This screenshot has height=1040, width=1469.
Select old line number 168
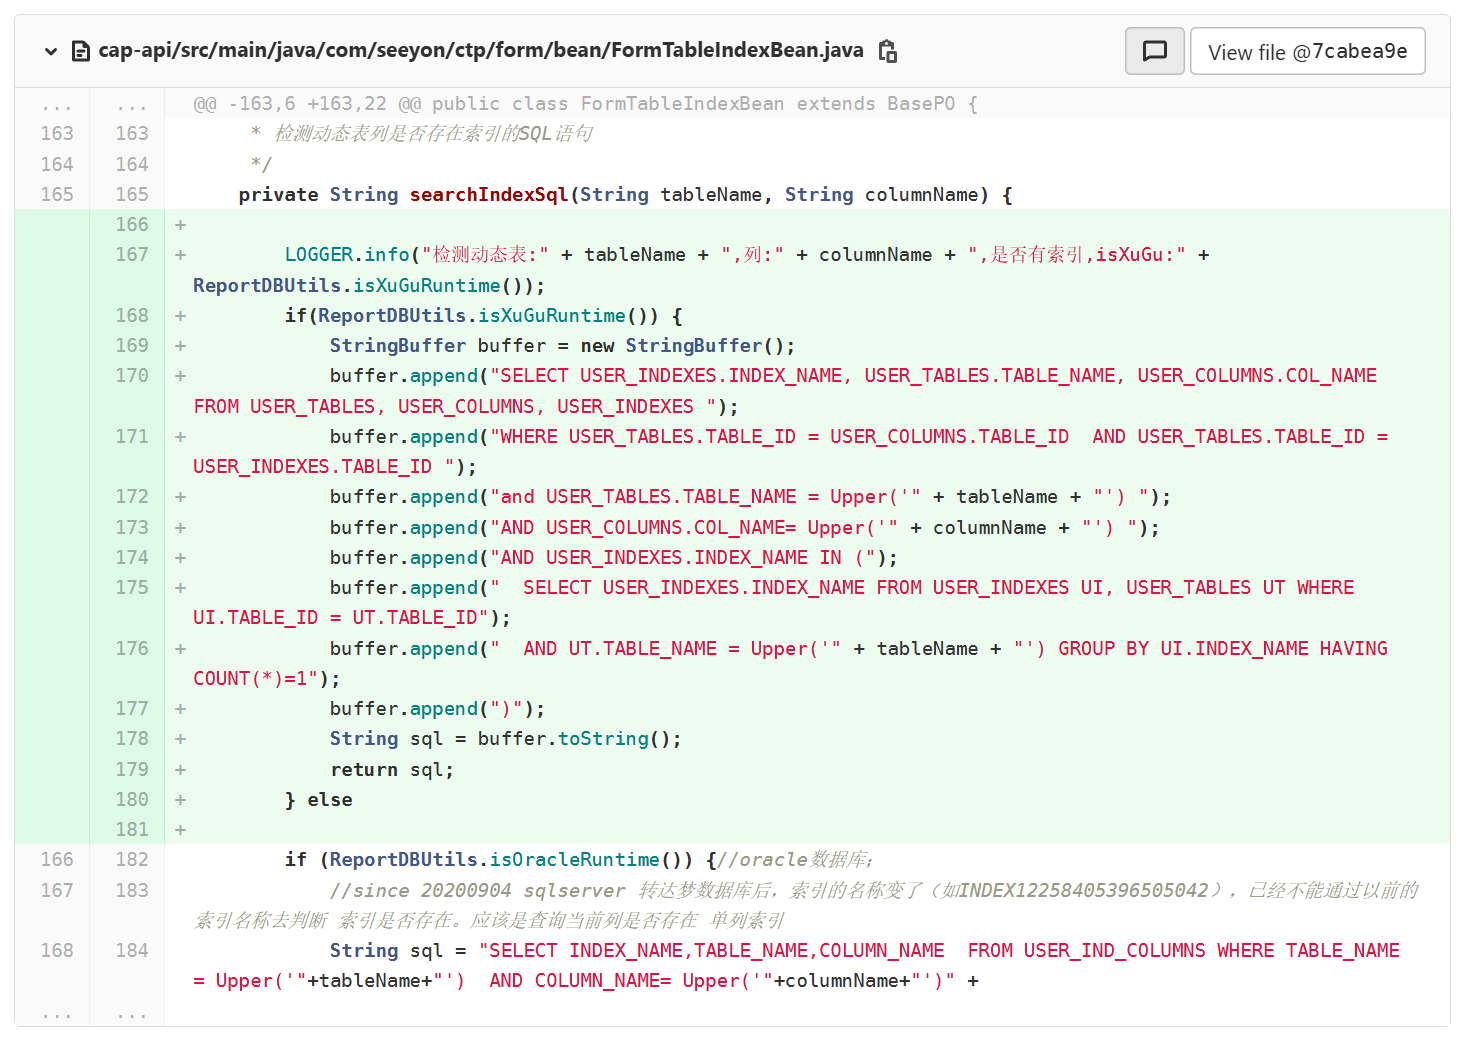coord(57,951)
